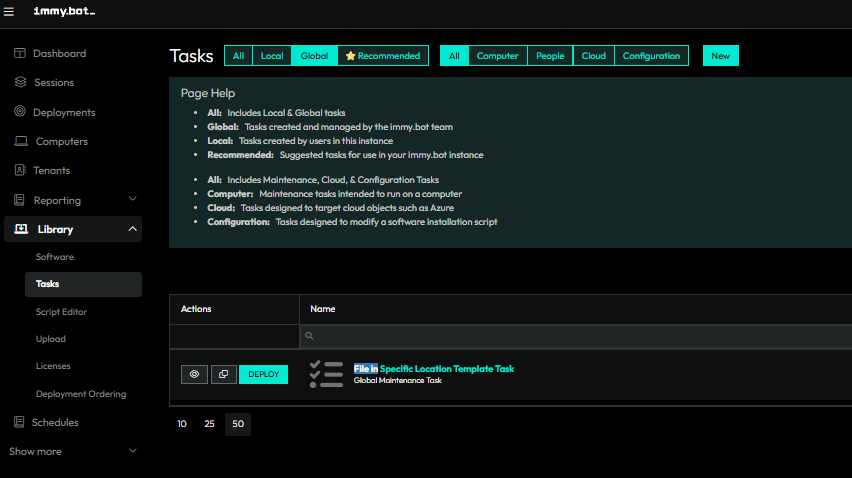Expand the Show more section
This screenshot has width=852, height=478.
(133, 451)
